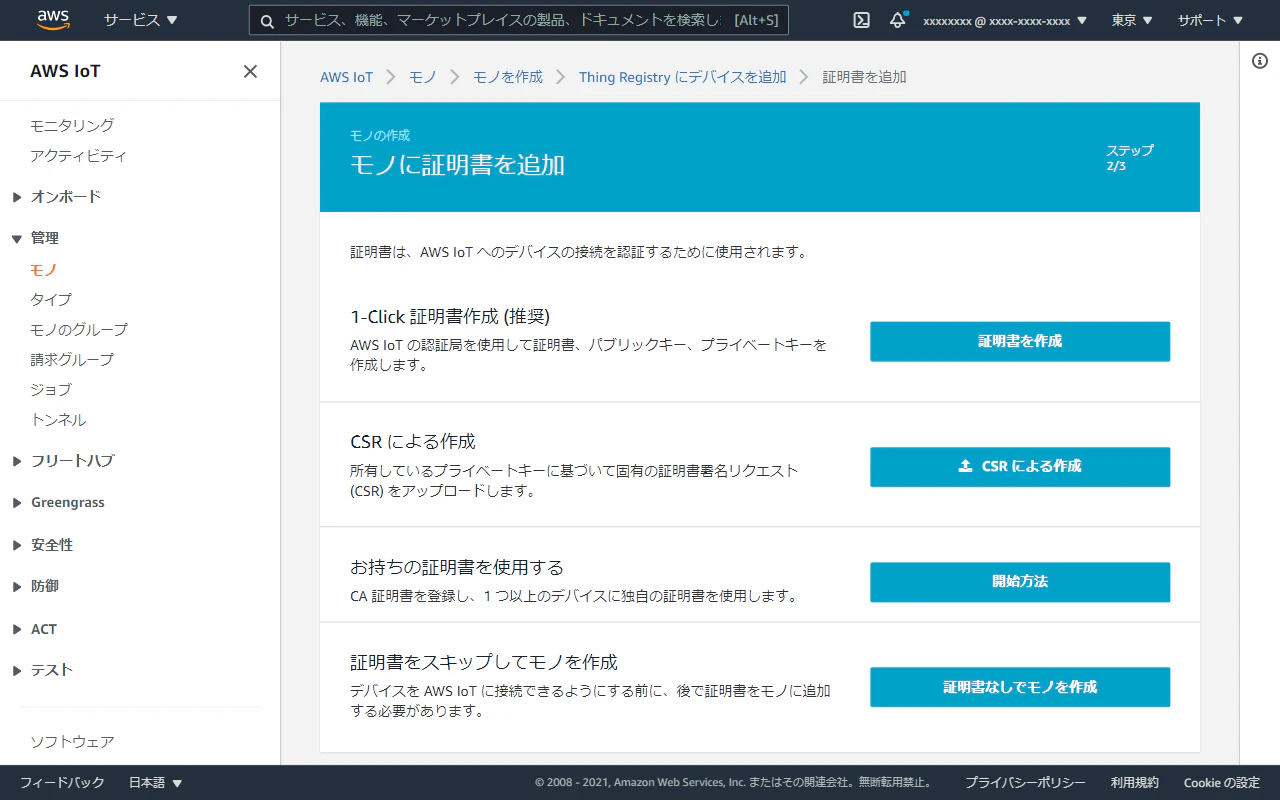This screenshot has height=800, width=1280.
Task: Click the AWS logo to return home
Action: pos(53,19)
